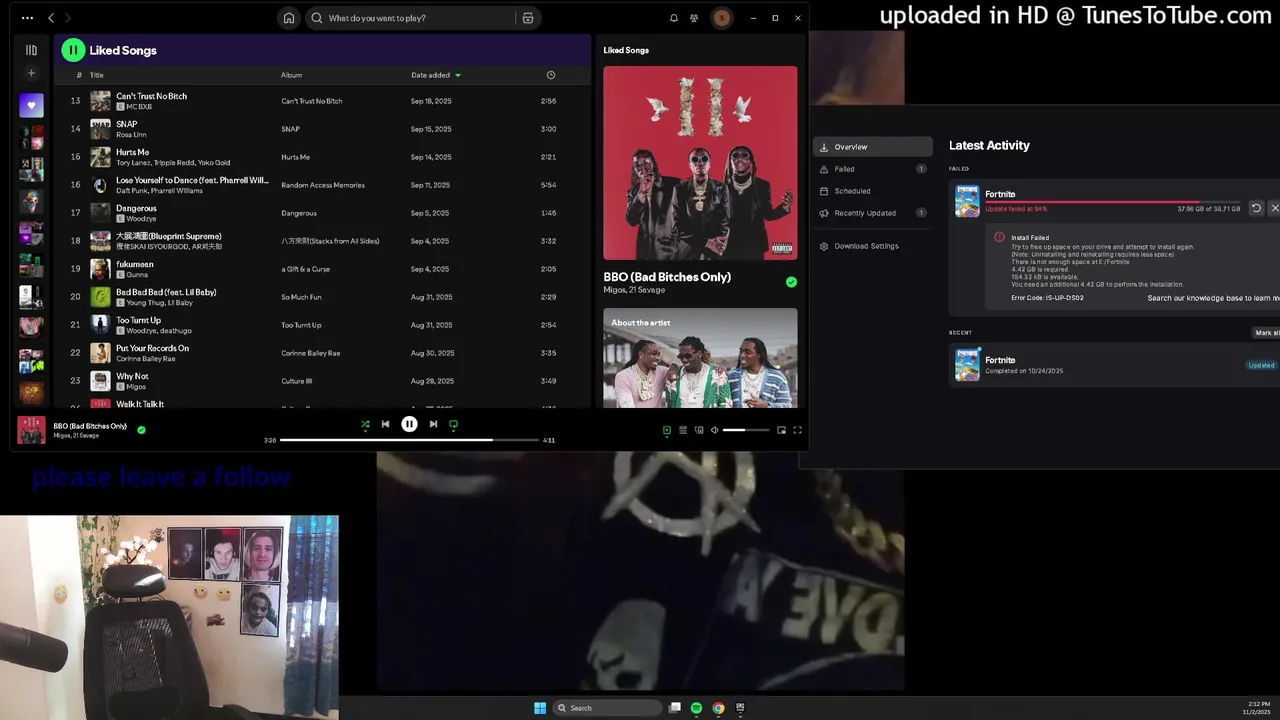Open the Now Playing album cover

(700, 163)
